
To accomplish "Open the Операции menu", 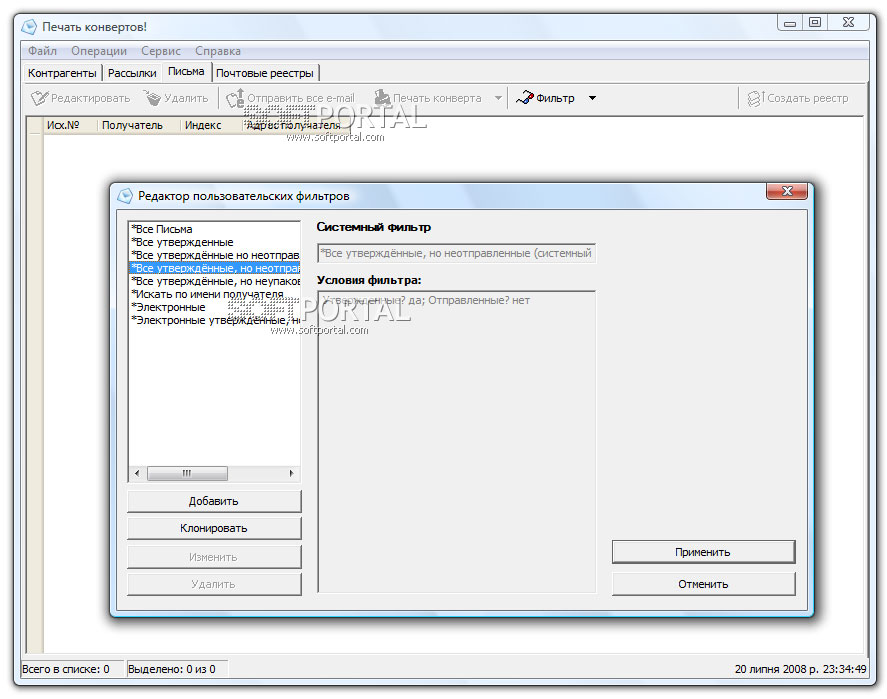I will tap(99, 51).
